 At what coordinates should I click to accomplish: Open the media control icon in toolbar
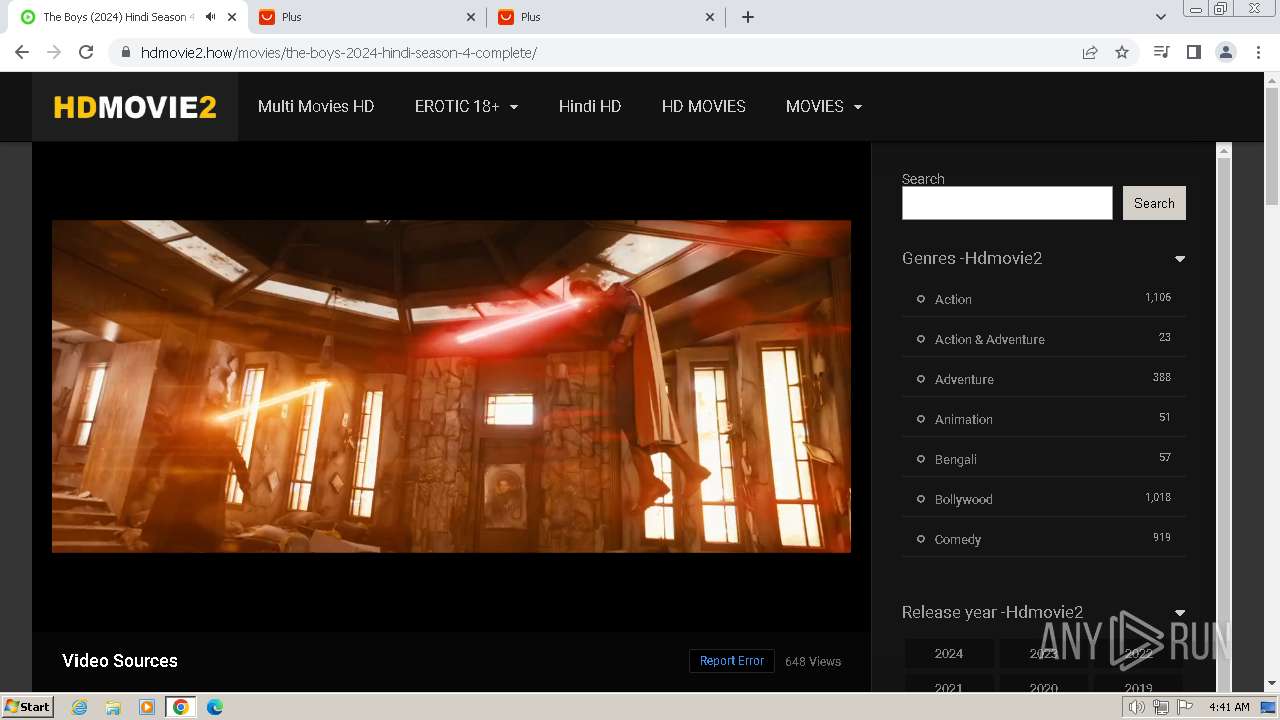1162,52
